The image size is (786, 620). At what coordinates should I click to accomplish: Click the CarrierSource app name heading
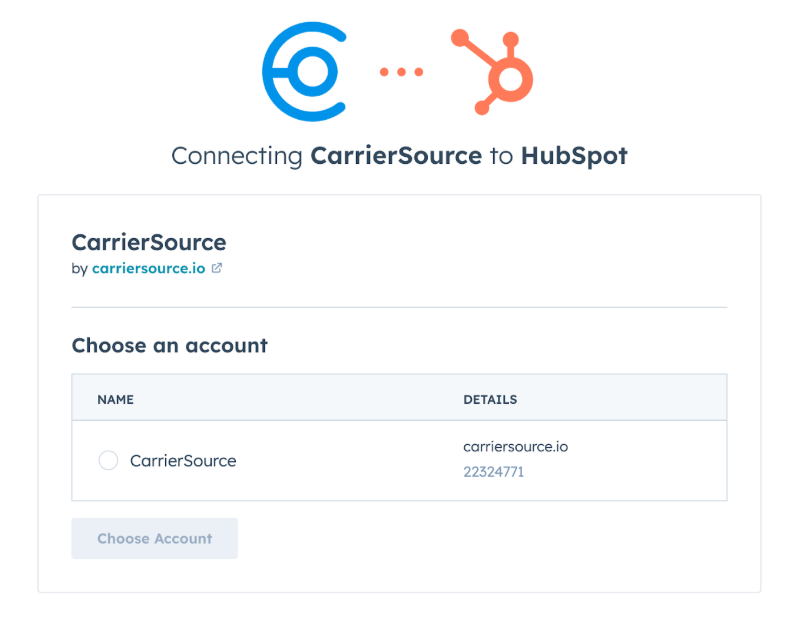point(149,243)
